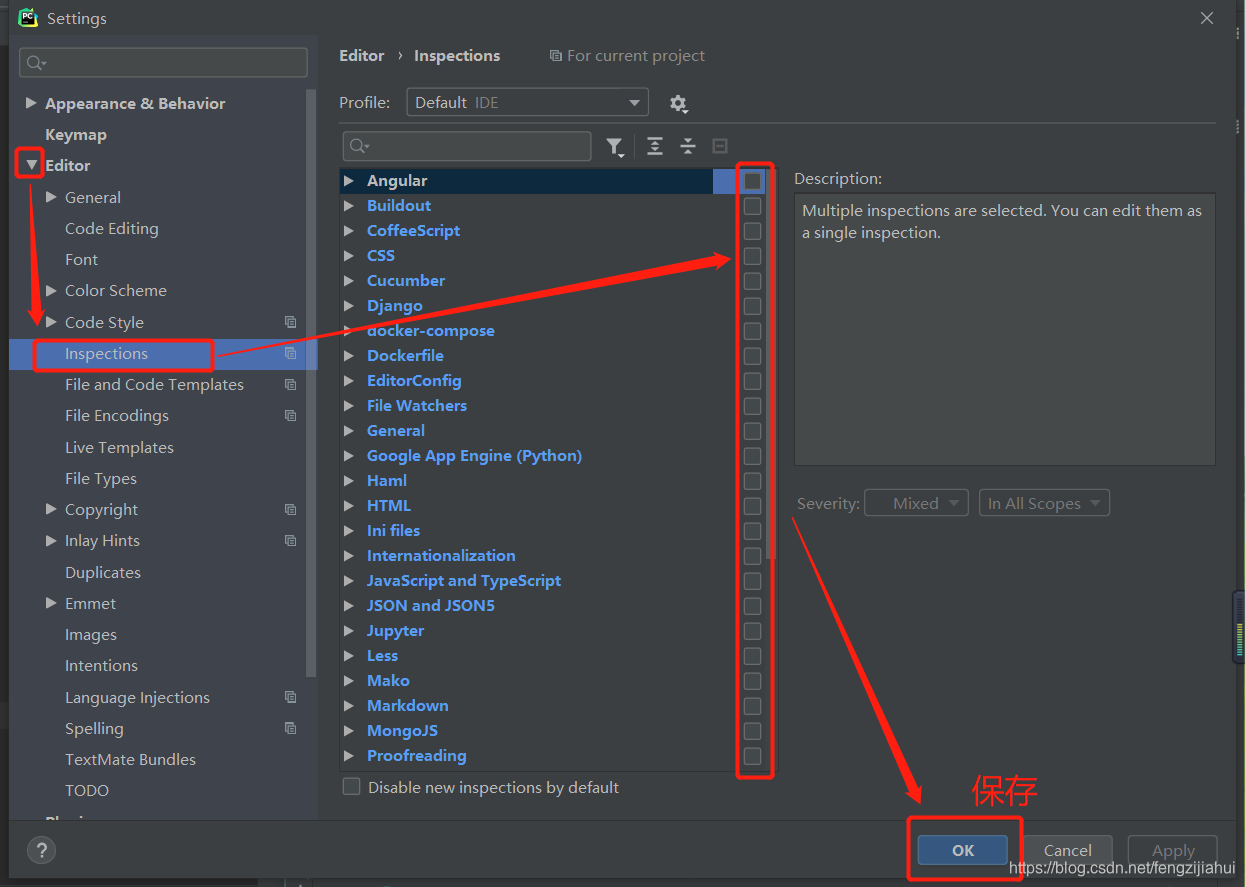1245x887 pixels.
Task: Toggle the Buildout inspections checkbox
Action: [x=753, y=206]
